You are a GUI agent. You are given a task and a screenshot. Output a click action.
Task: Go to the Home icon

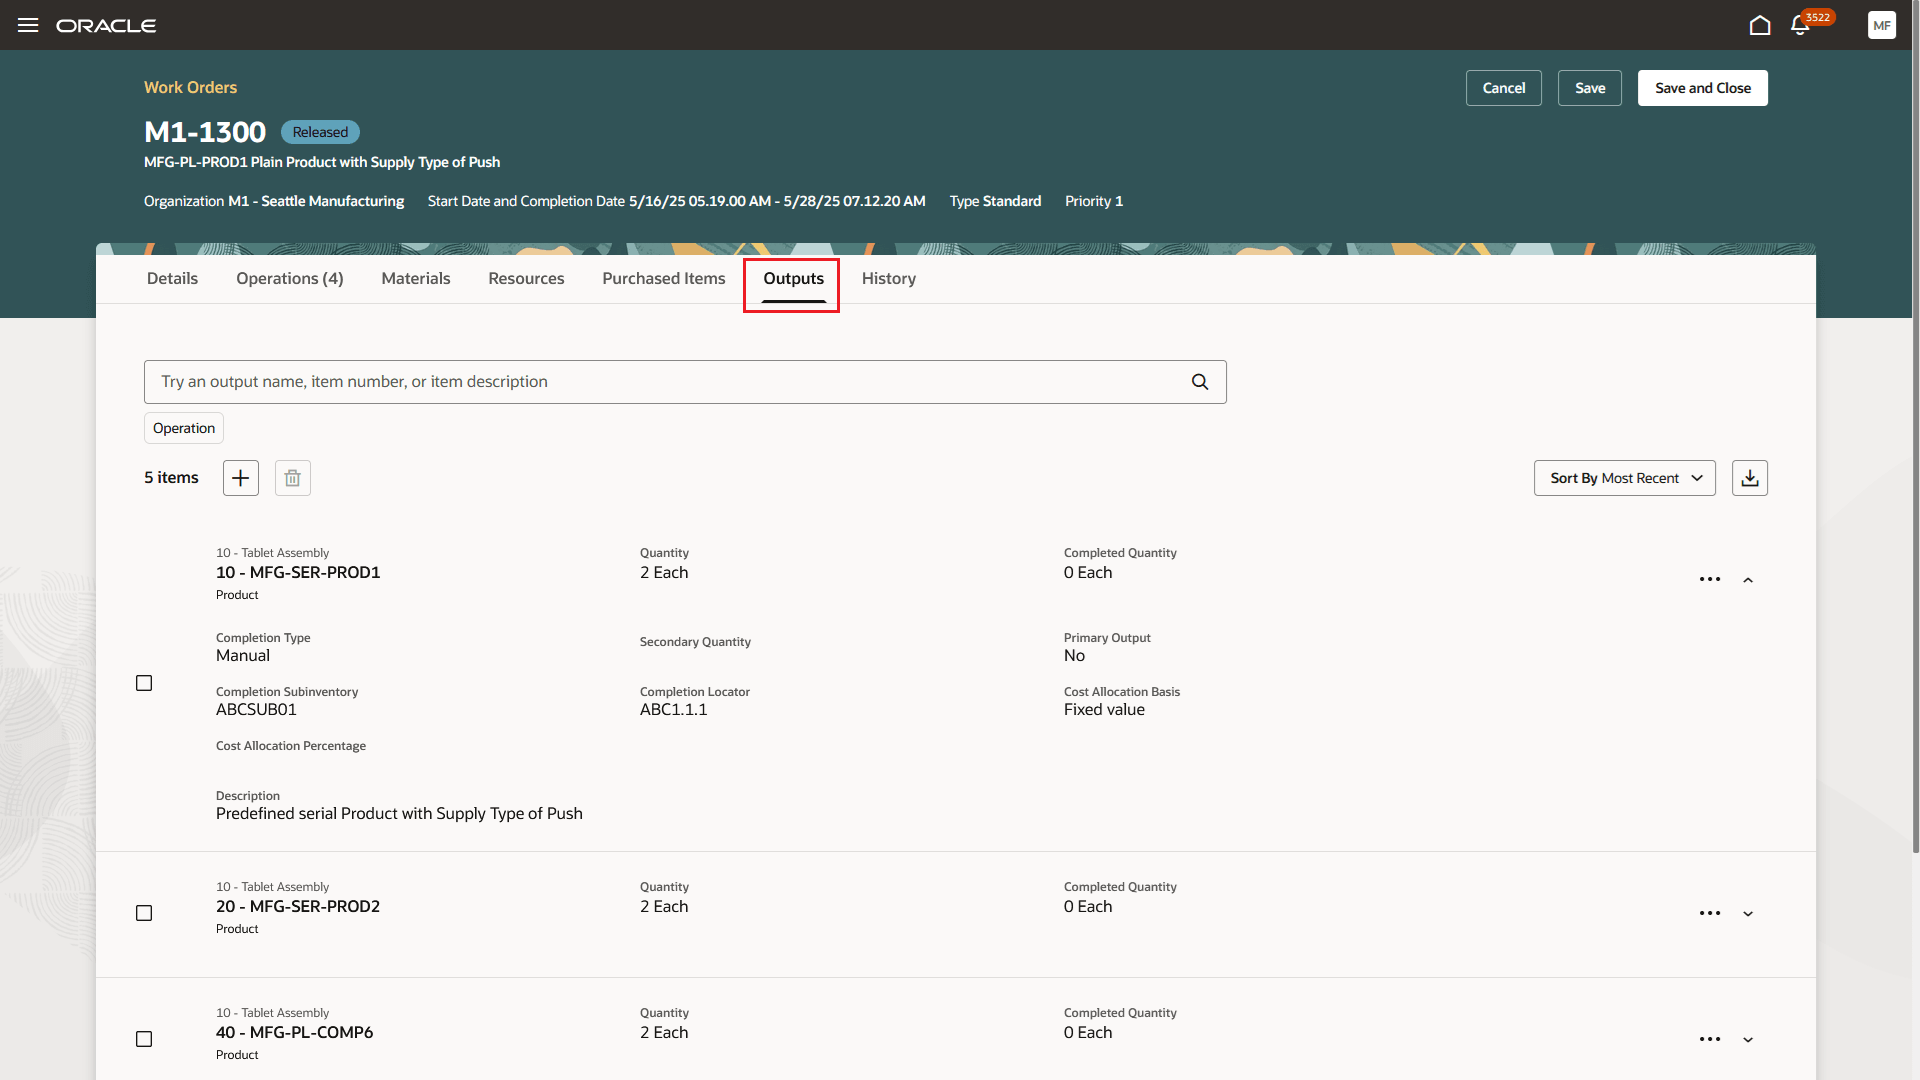click(x=1760, y=25)
